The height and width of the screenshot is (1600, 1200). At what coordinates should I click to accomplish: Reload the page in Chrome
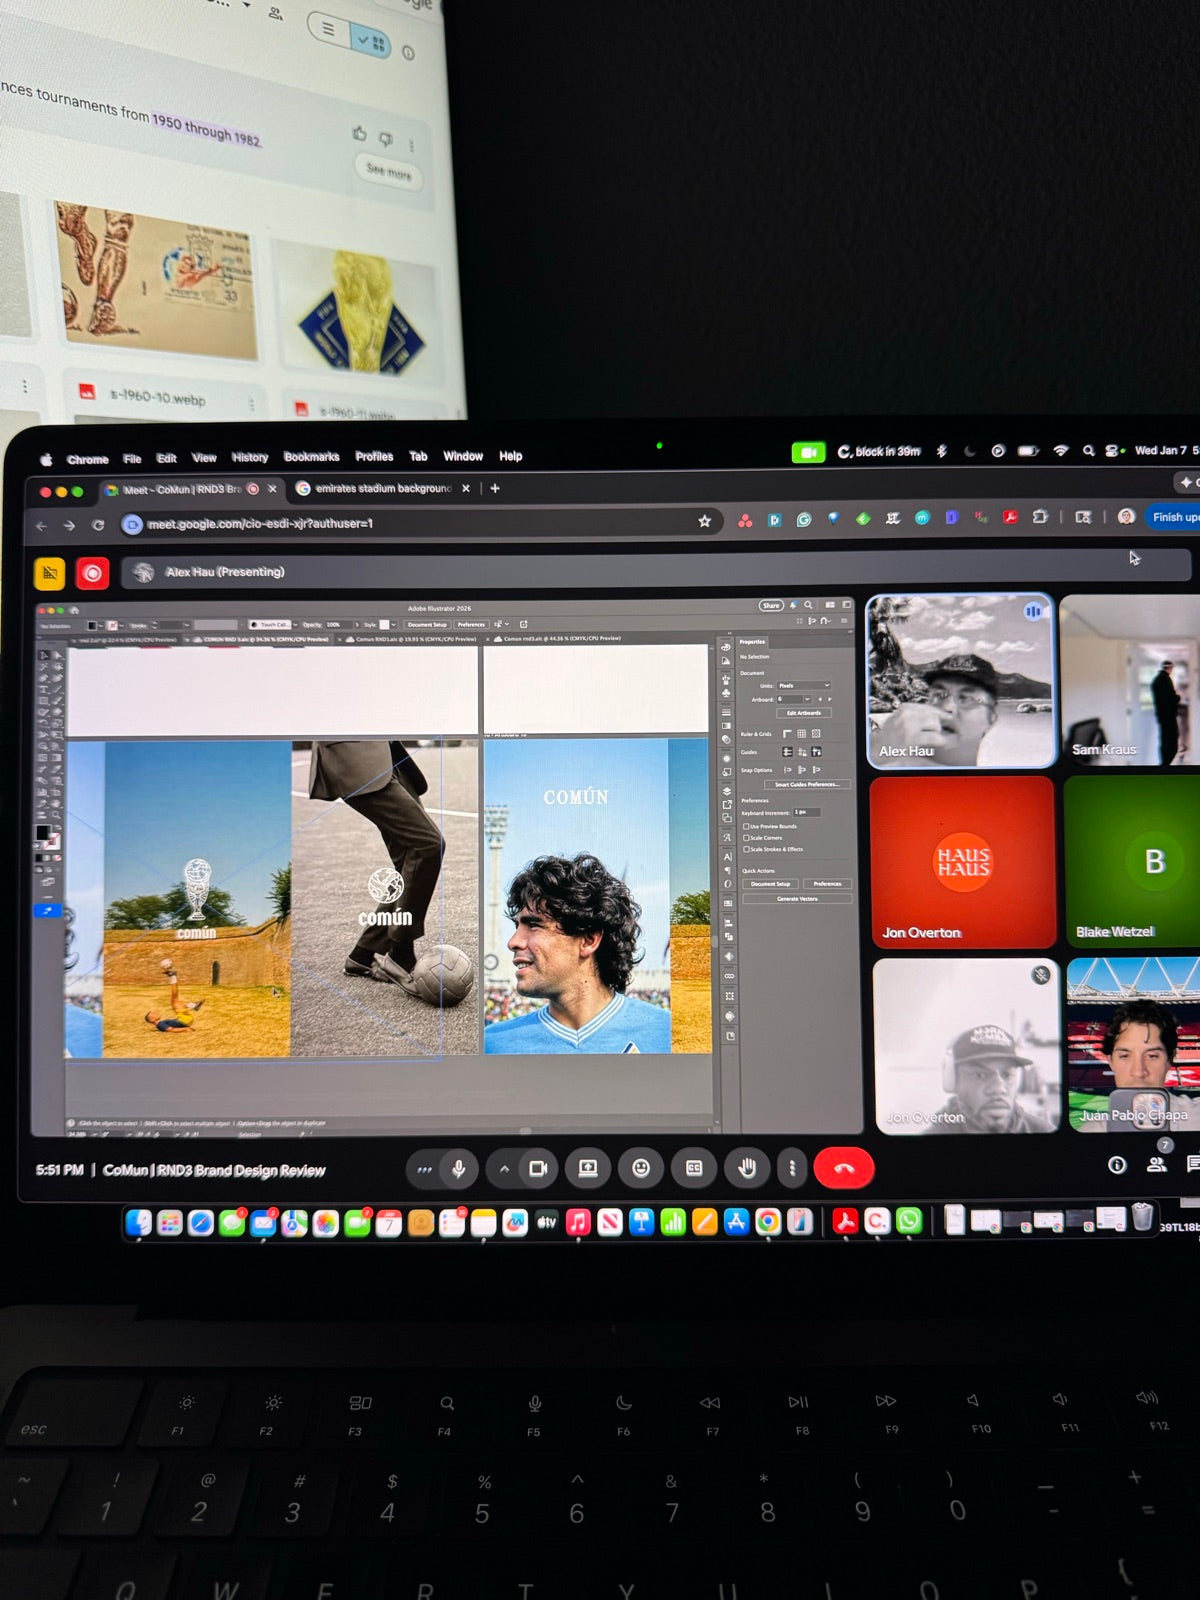tap(98, 525)
